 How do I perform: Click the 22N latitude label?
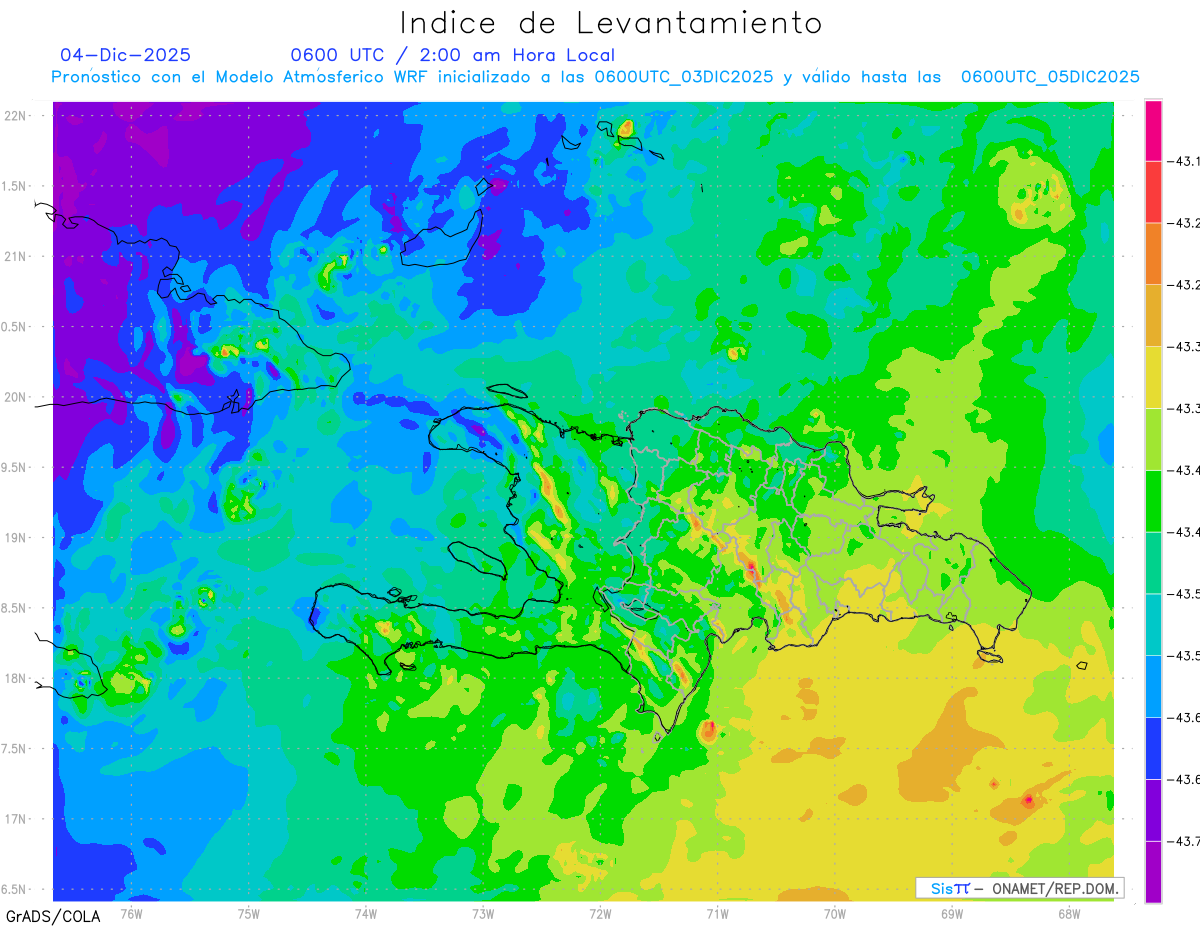coord(16,115)
